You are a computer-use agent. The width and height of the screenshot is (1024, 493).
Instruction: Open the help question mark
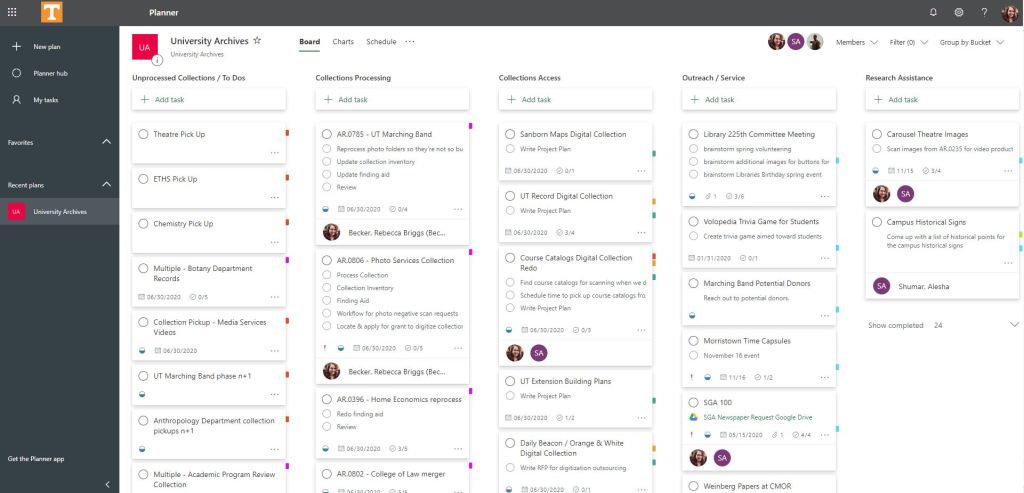coord(984,12)
